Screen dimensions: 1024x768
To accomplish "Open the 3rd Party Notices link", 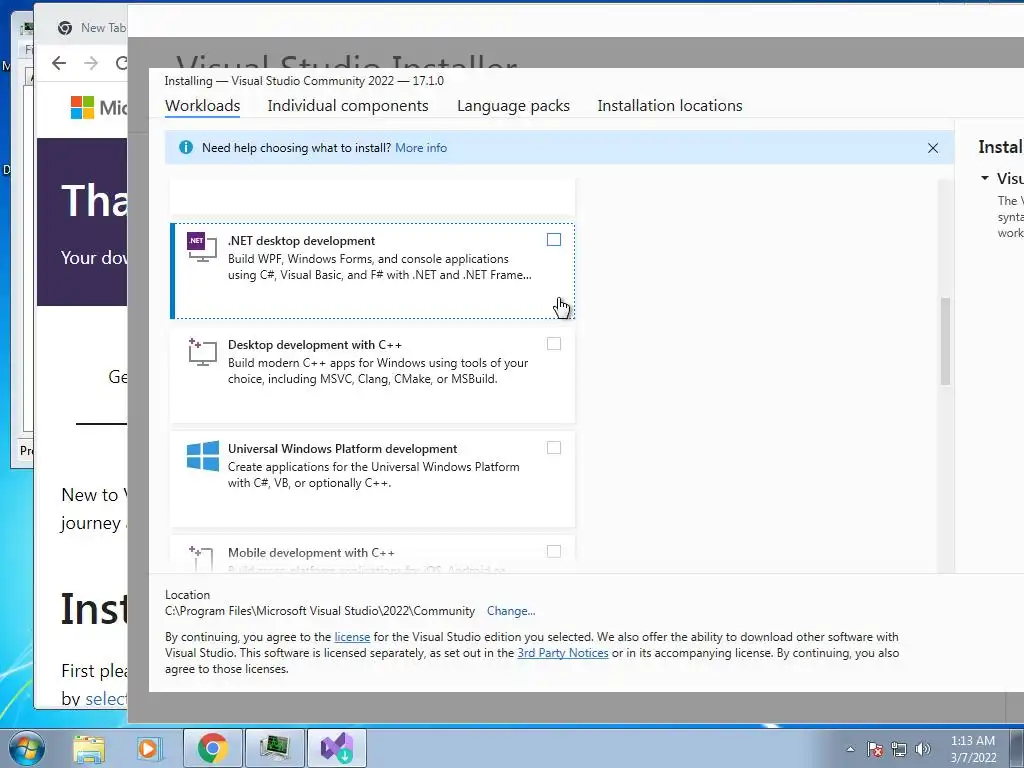I will pos(563,653).
